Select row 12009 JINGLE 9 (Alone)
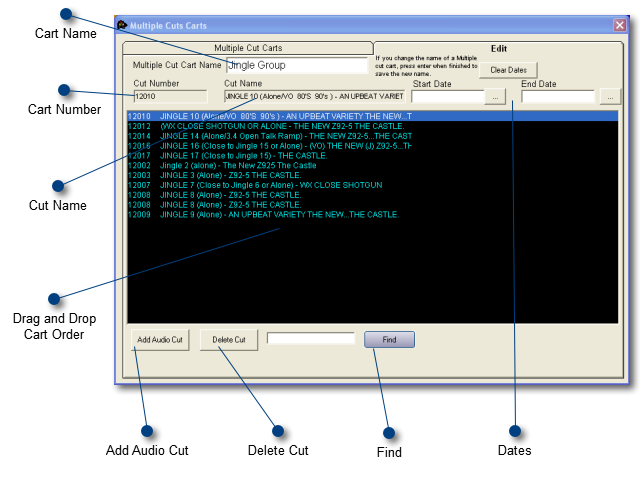The image size is (644, 481). [x=373, y=215]
